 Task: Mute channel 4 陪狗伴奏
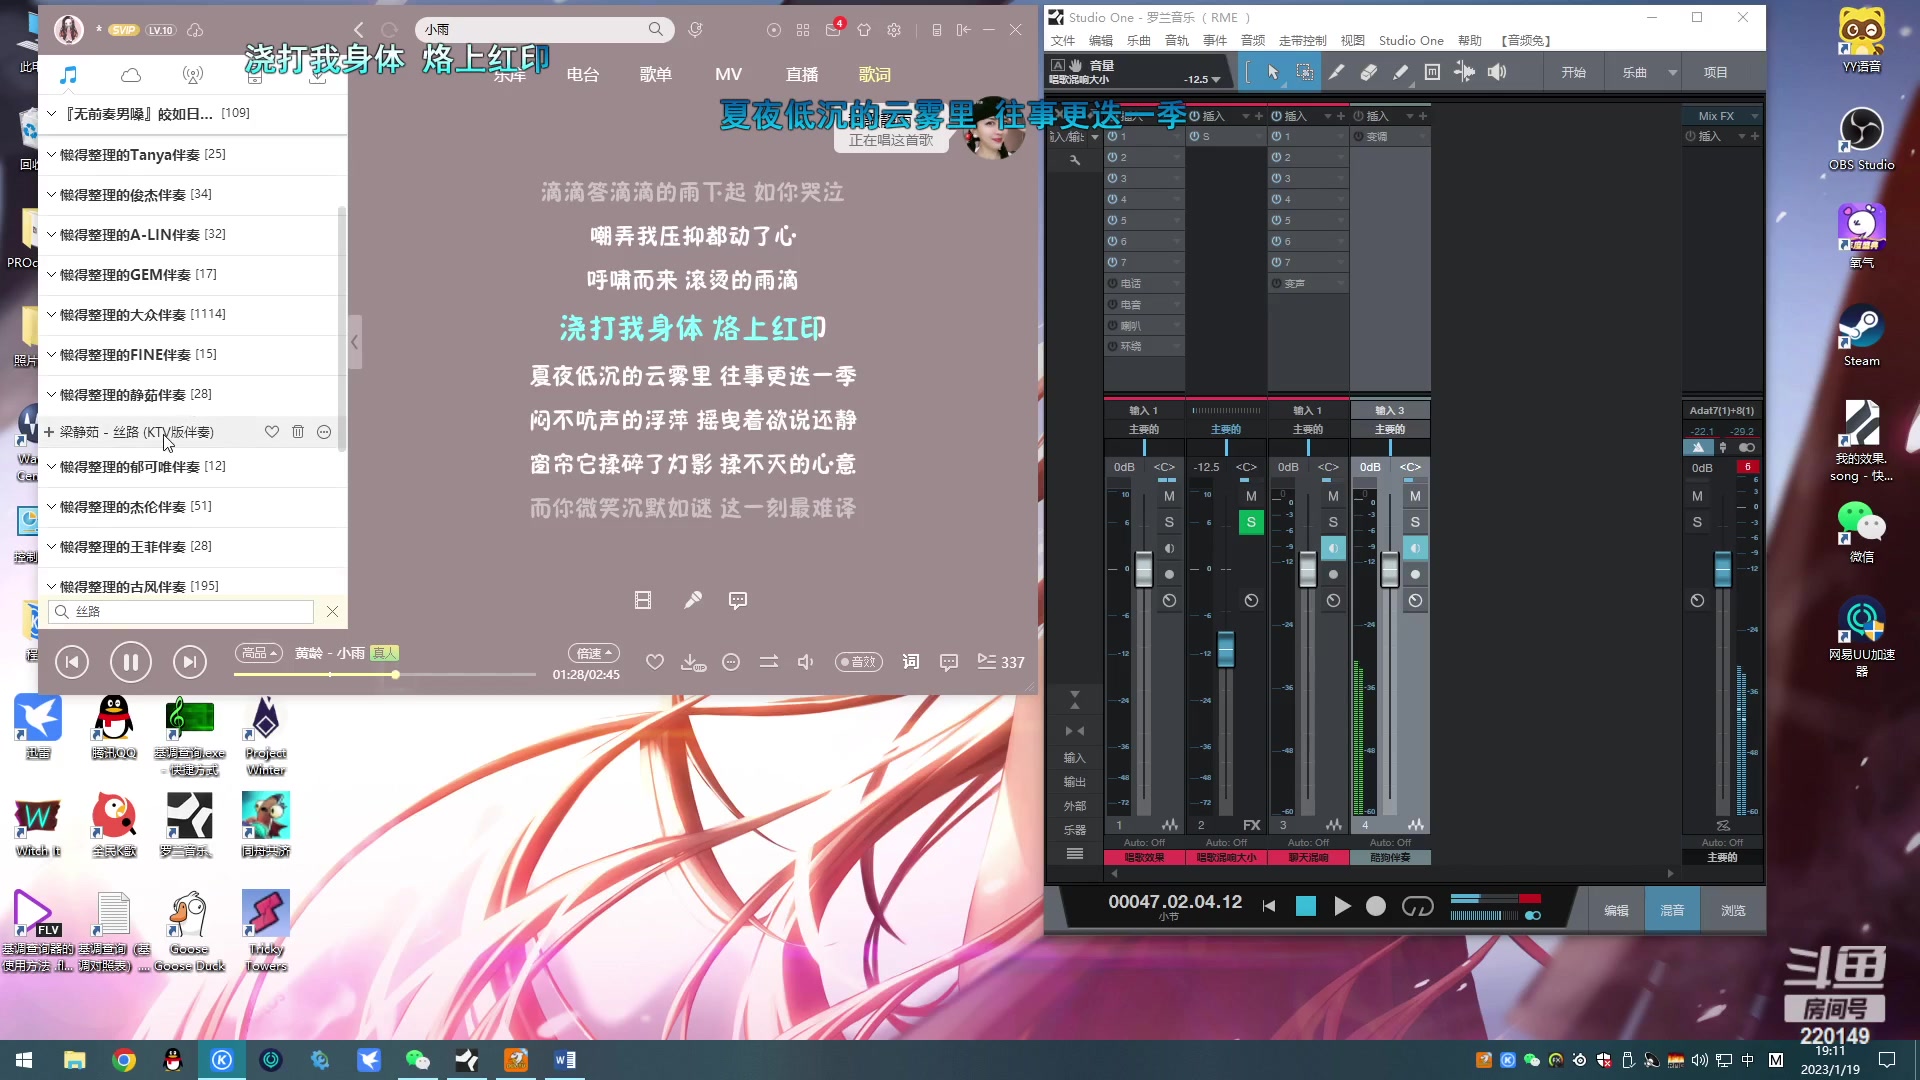coord(1415,496)
